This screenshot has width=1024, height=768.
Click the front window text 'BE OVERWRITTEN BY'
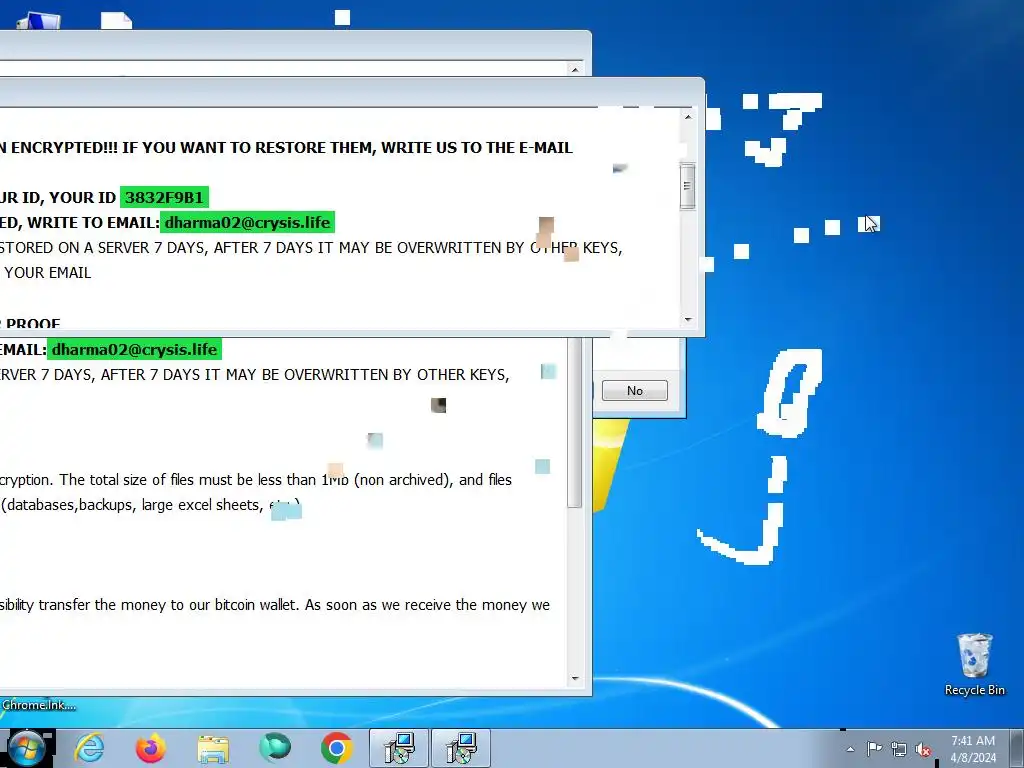pos(451,248)
